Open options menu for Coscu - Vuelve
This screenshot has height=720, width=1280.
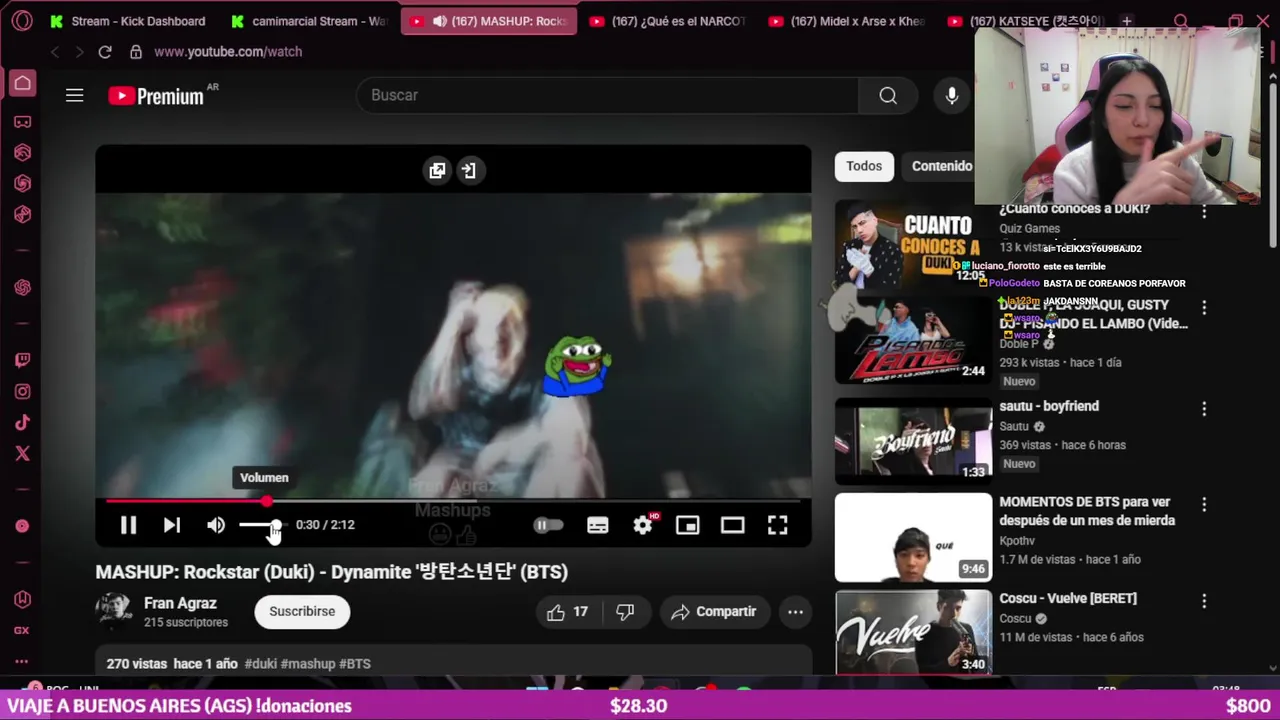click(x=1204, y=601)
